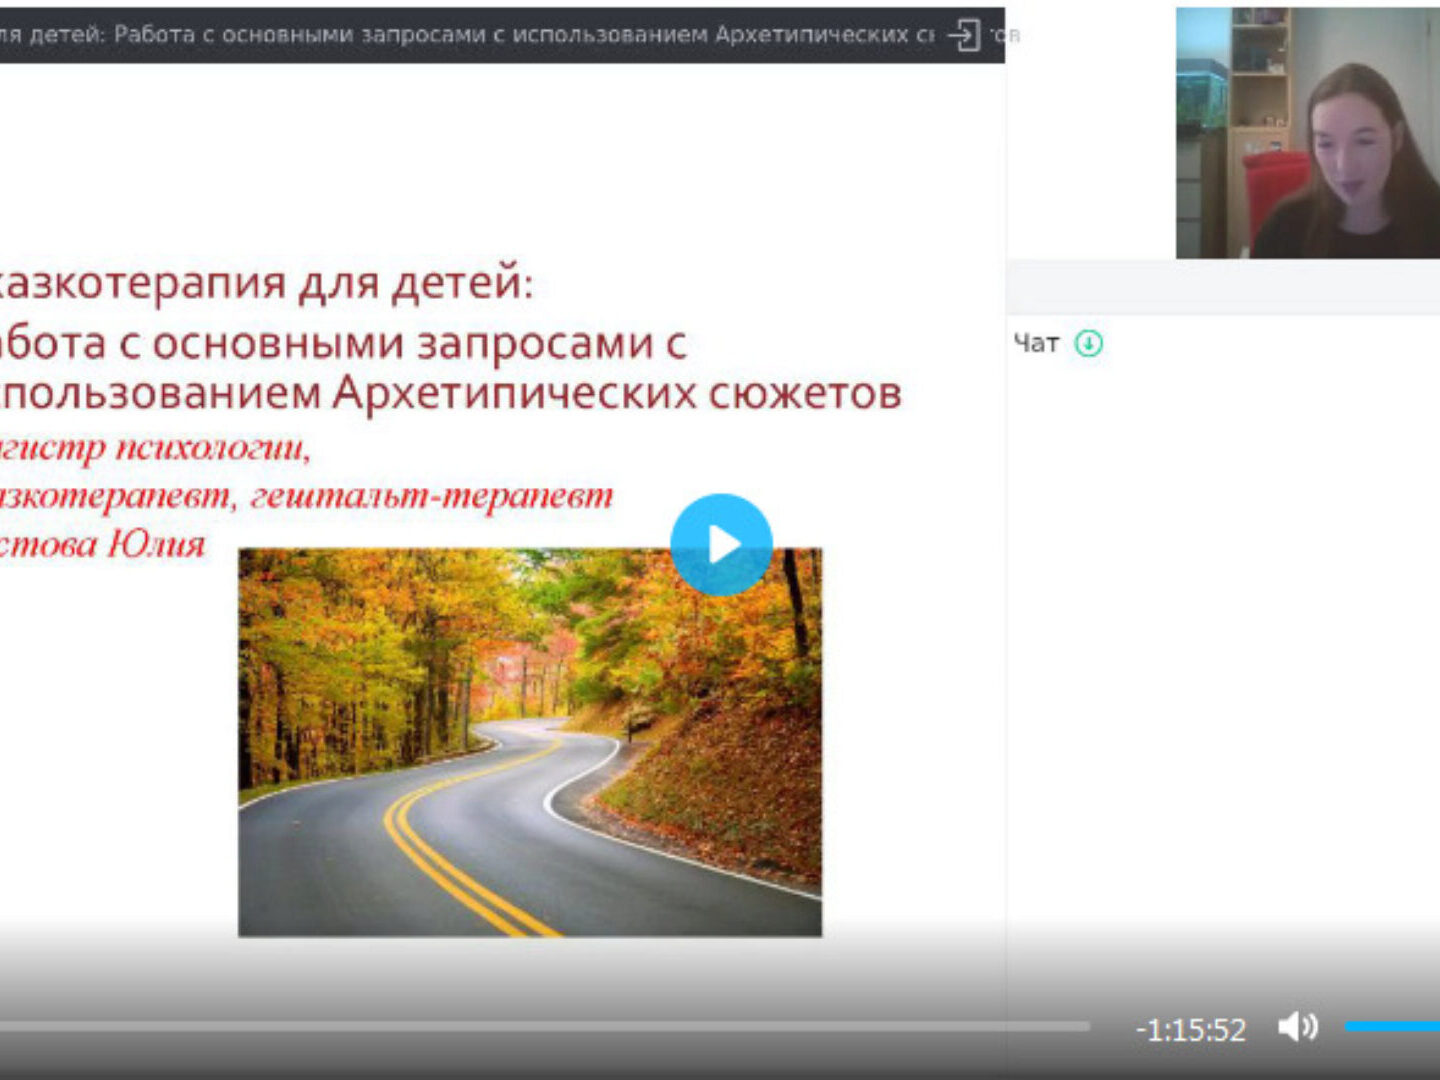Click the autumn winding road picture
Viewport: 1440px width, 1080px height.
click(x=529, y=742)
